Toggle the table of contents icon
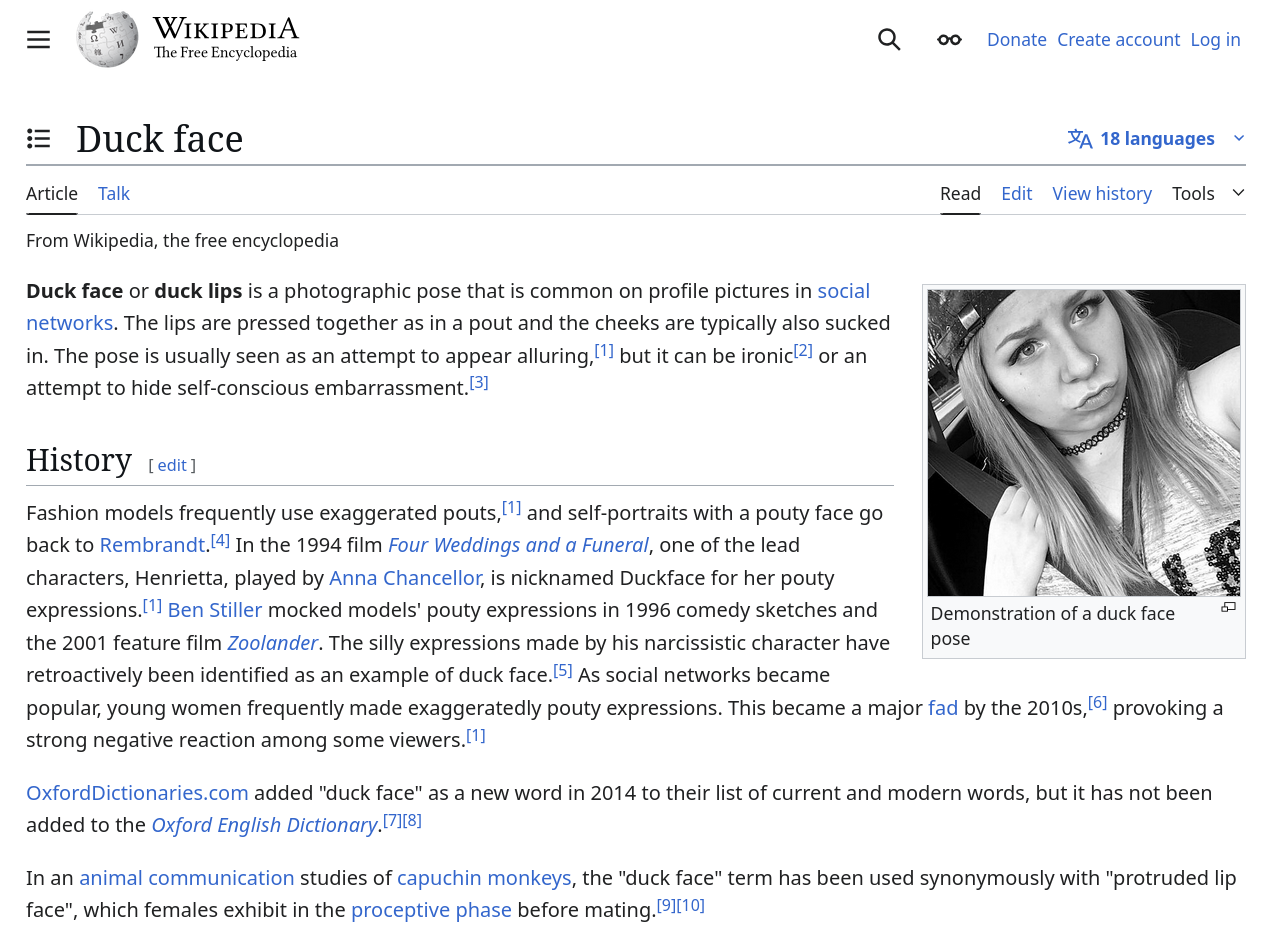Screen dimensions: 1266x948 click(x=38, y=138)
